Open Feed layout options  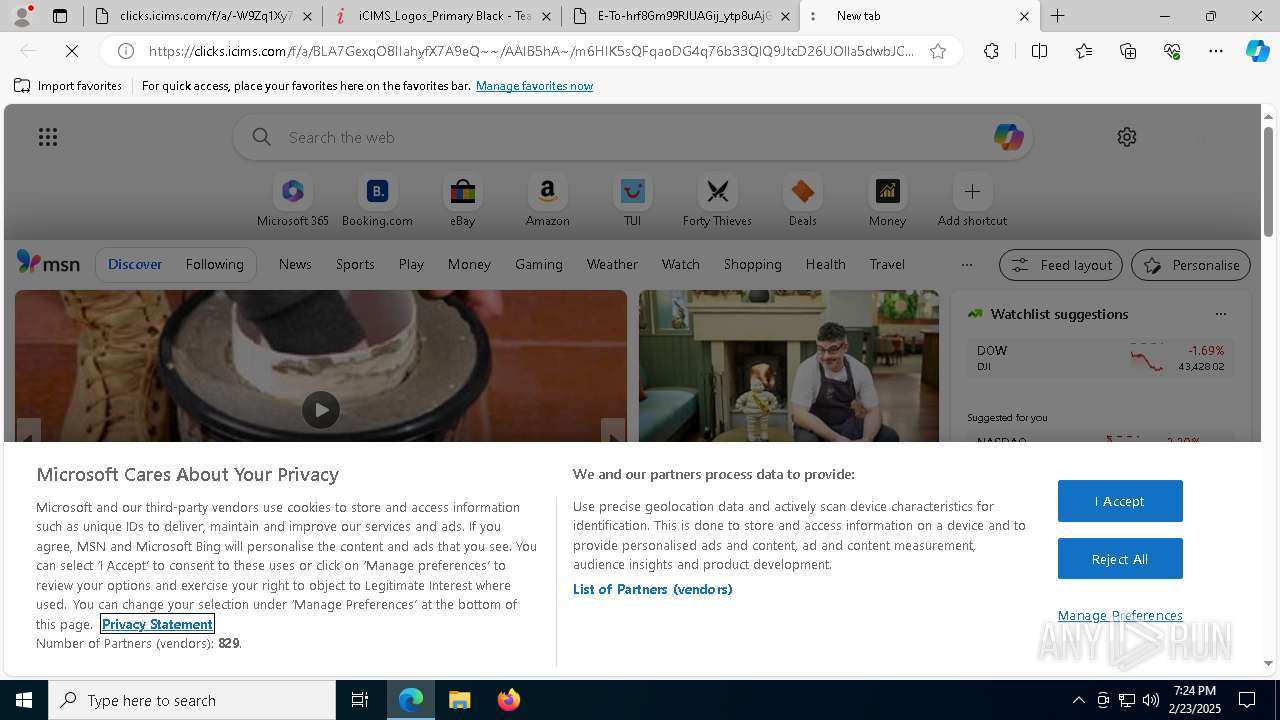point(1061,265)
